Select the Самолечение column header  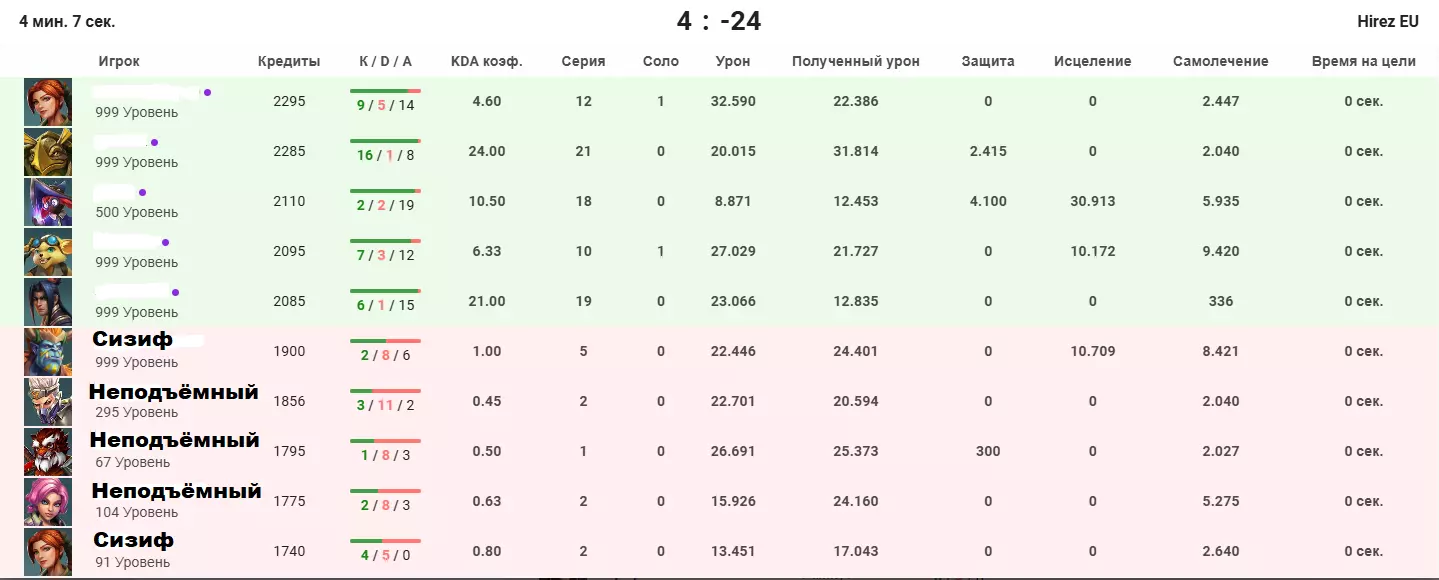click(x=1220, y=61)
